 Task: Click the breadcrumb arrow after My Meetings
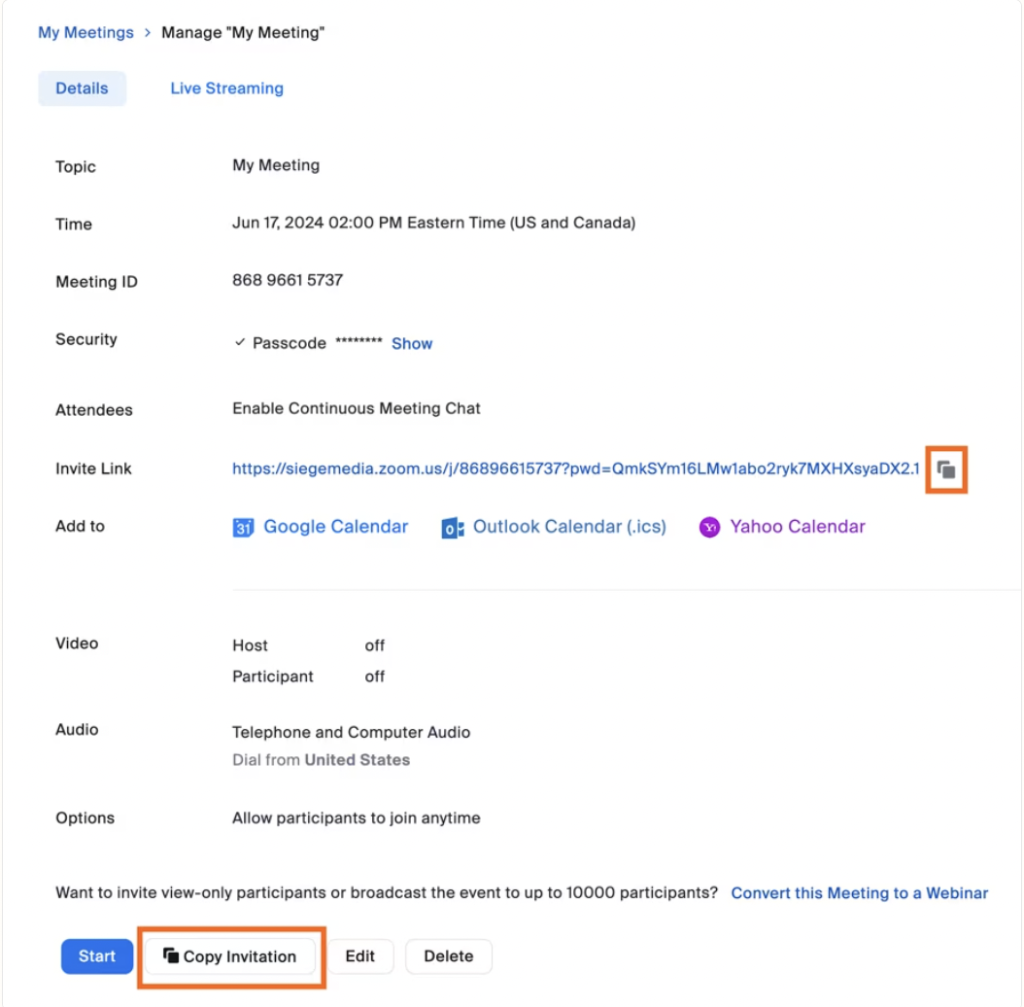pos(148,33)
